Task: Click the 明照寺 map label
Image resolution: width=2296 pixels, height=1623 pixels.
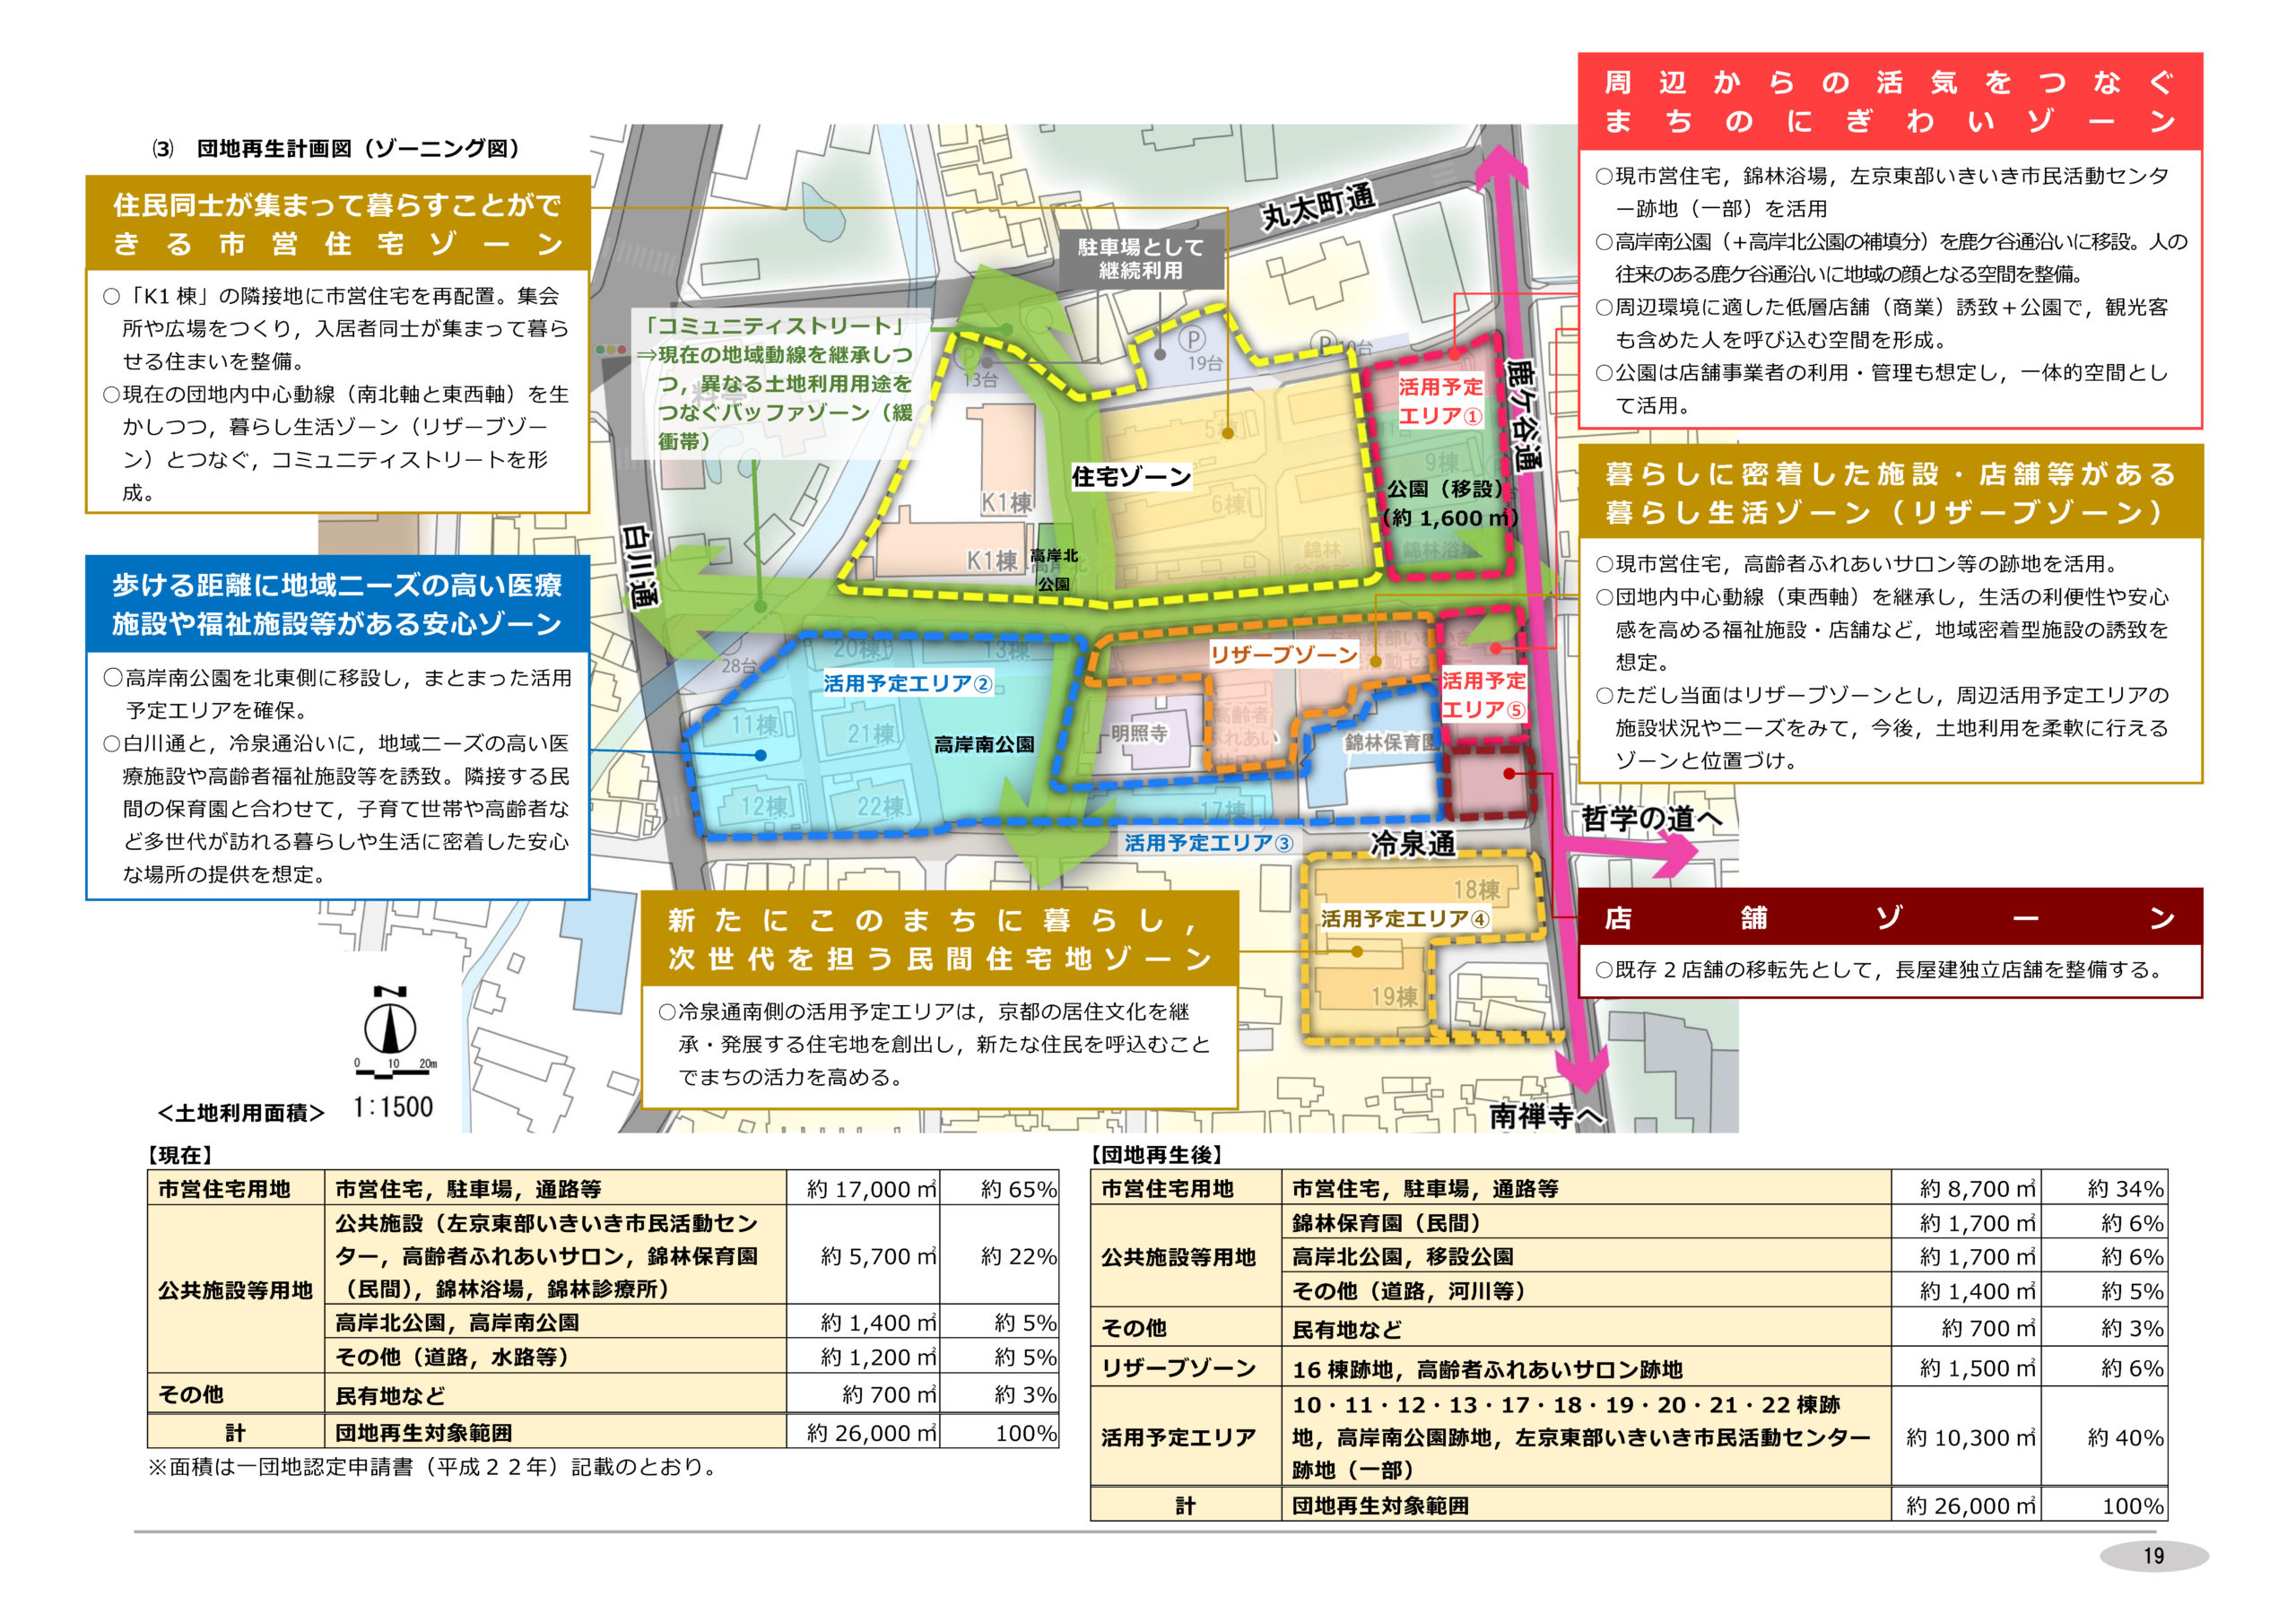Action: (1139, 733)
